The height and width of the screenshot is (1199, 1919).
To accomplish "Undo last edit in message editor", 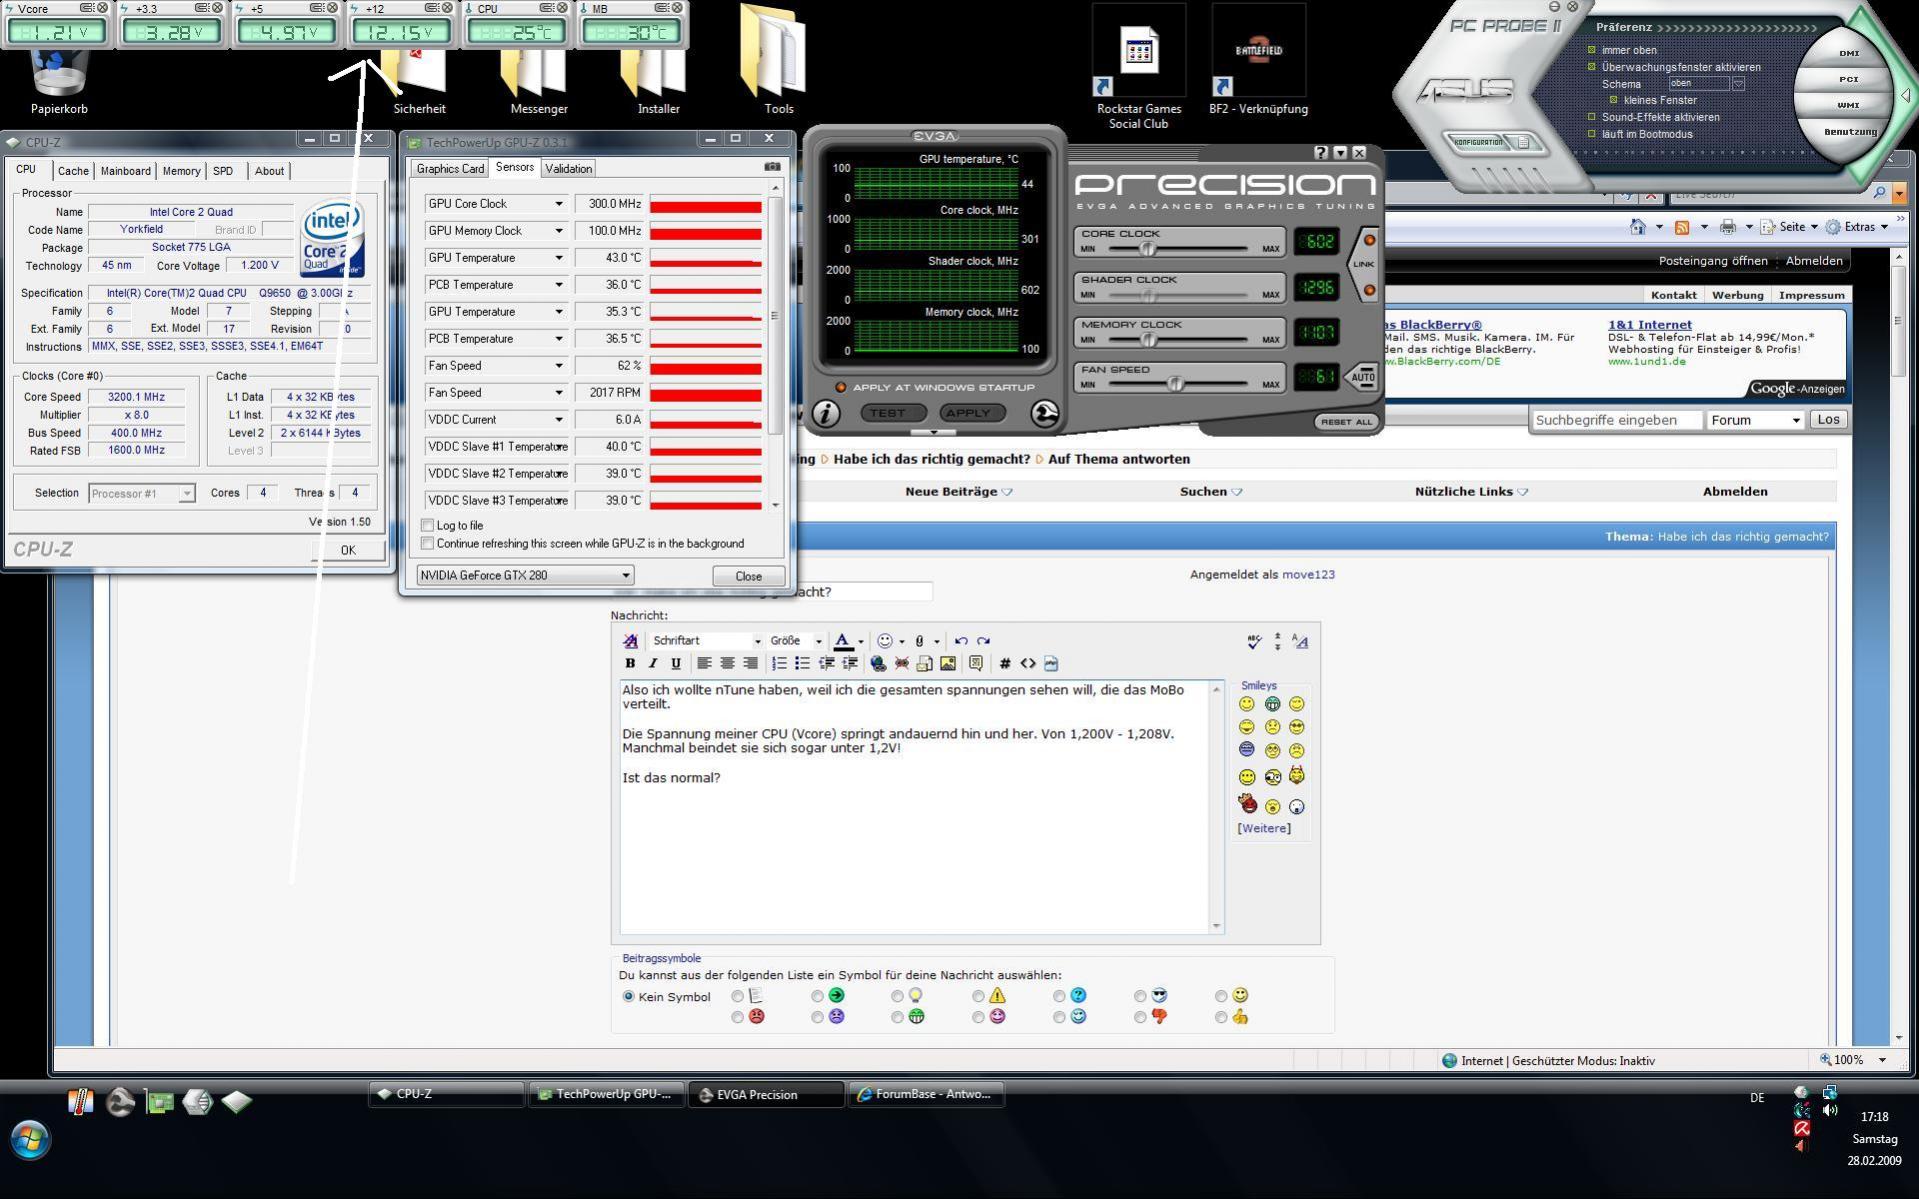I will (x=961, y=641).
